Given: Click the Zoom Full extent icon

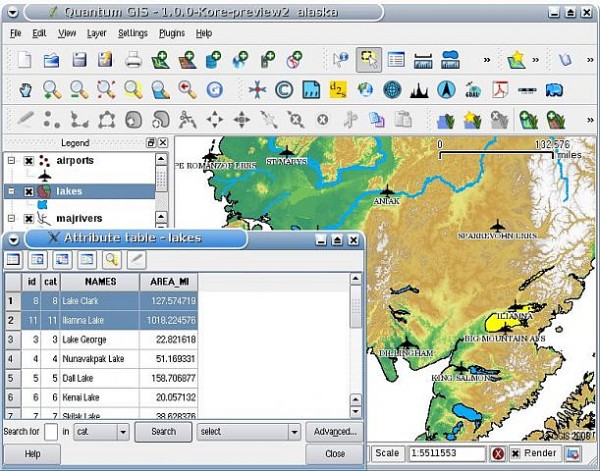Looking at the screenshot, I should 106,90.
